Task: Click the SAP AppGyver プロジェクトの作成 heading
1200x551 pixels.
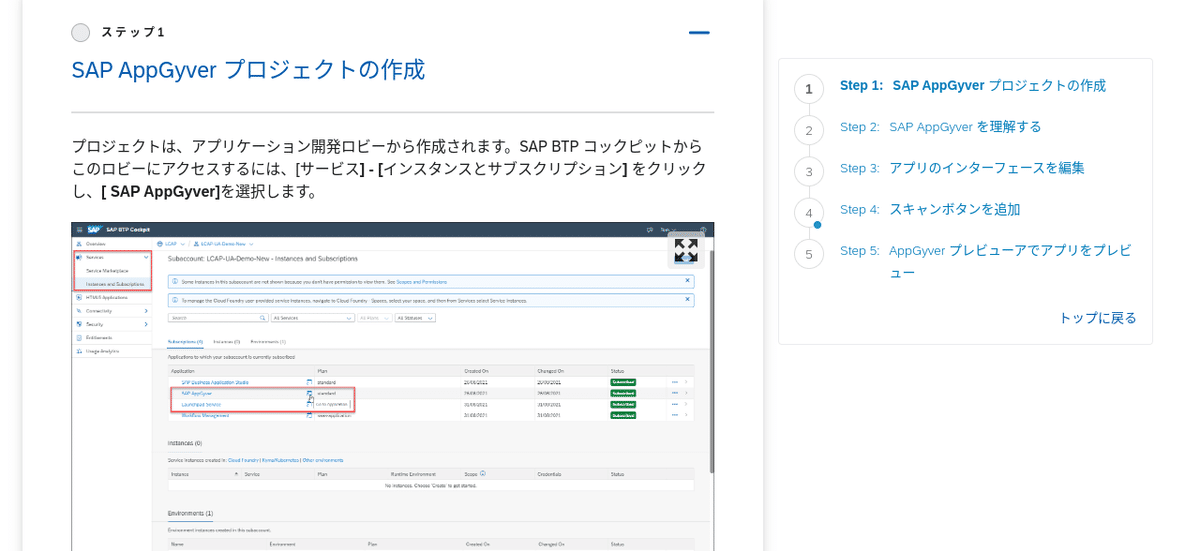Action: pyautogui.click(x=248, y=70)
